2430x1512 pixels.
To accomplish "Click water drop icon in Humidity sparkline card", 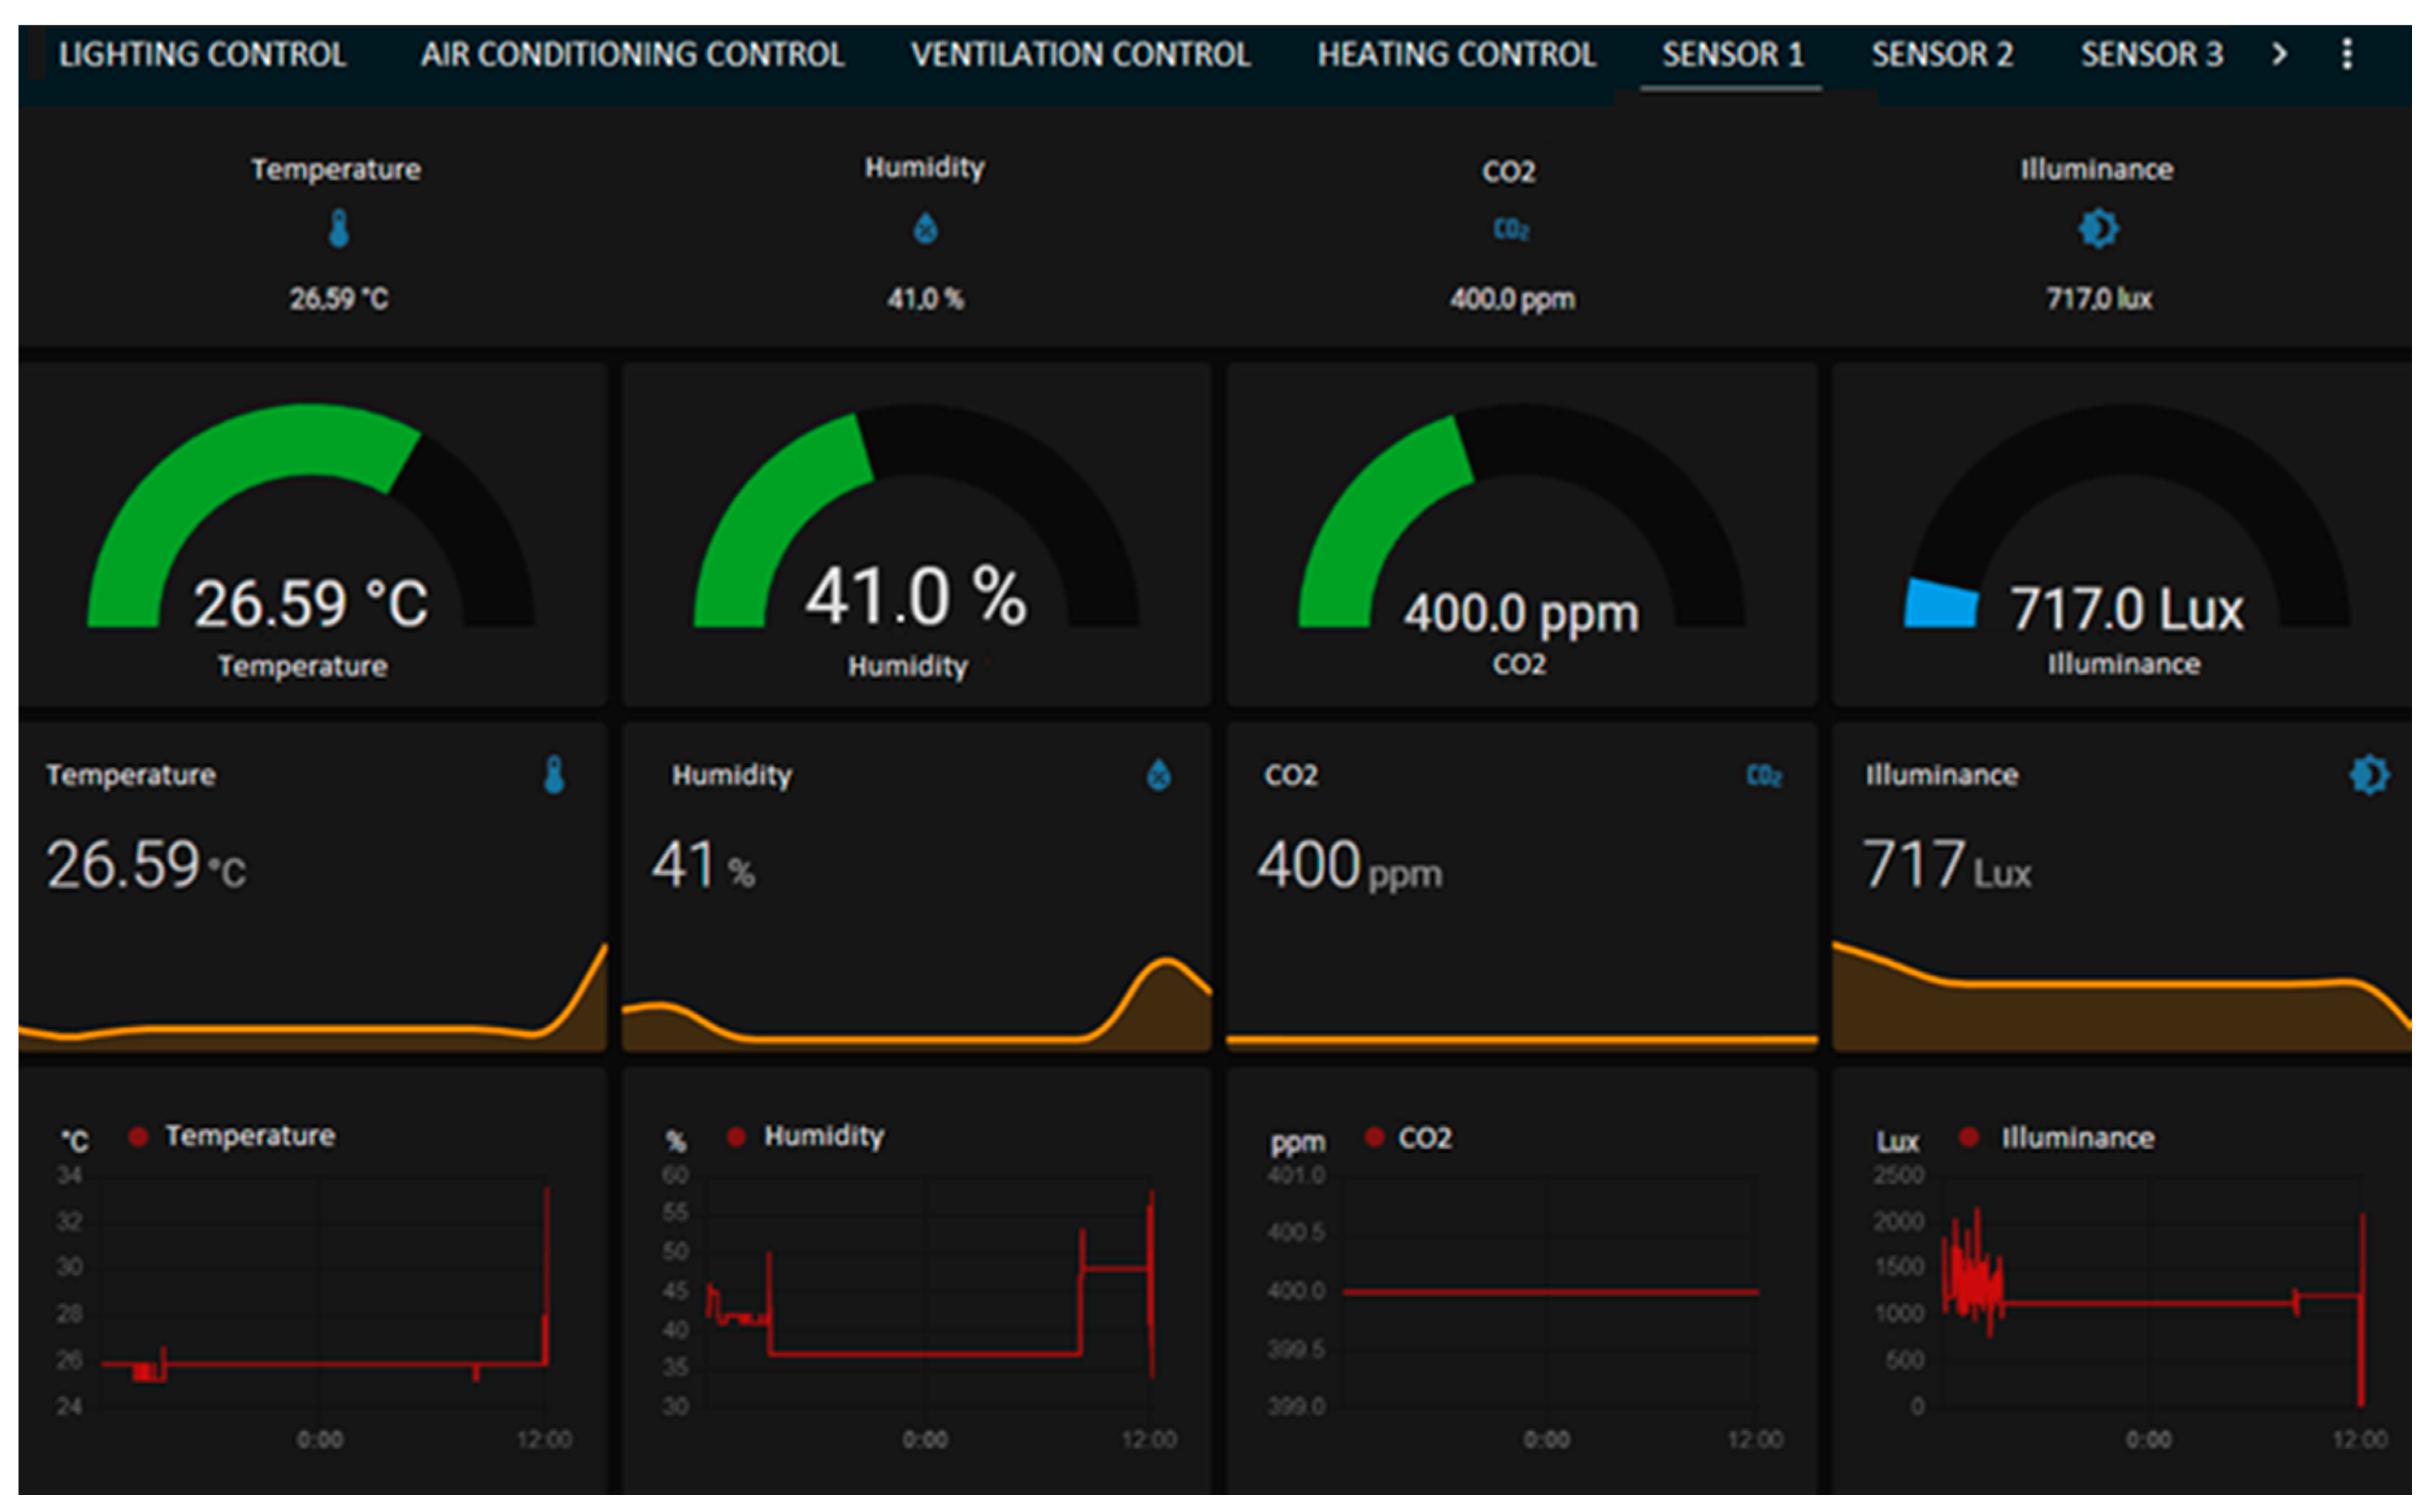I will [x=1158, y=775].
